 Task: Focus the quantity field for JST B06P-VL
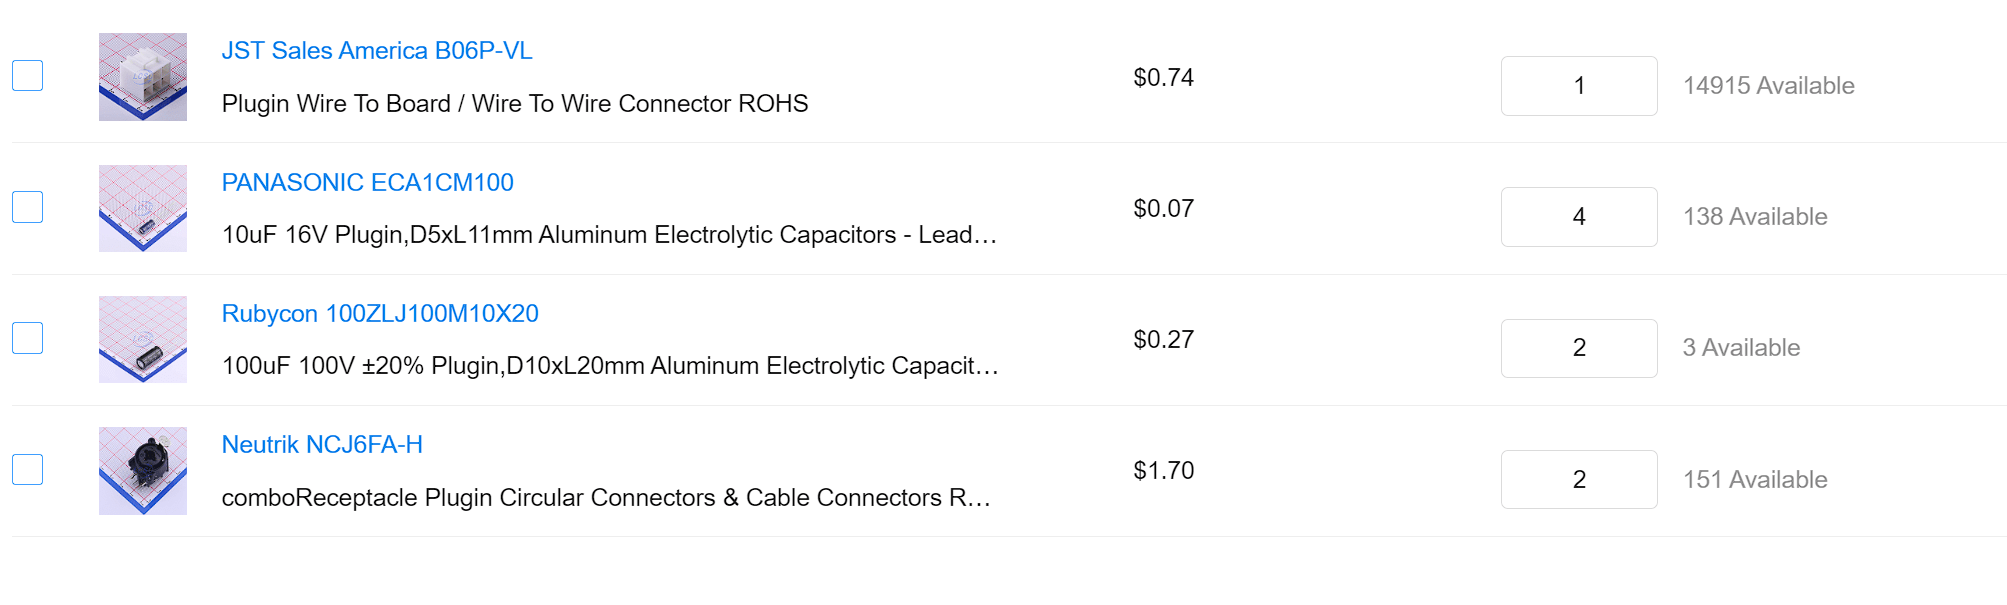[1579, 86]
